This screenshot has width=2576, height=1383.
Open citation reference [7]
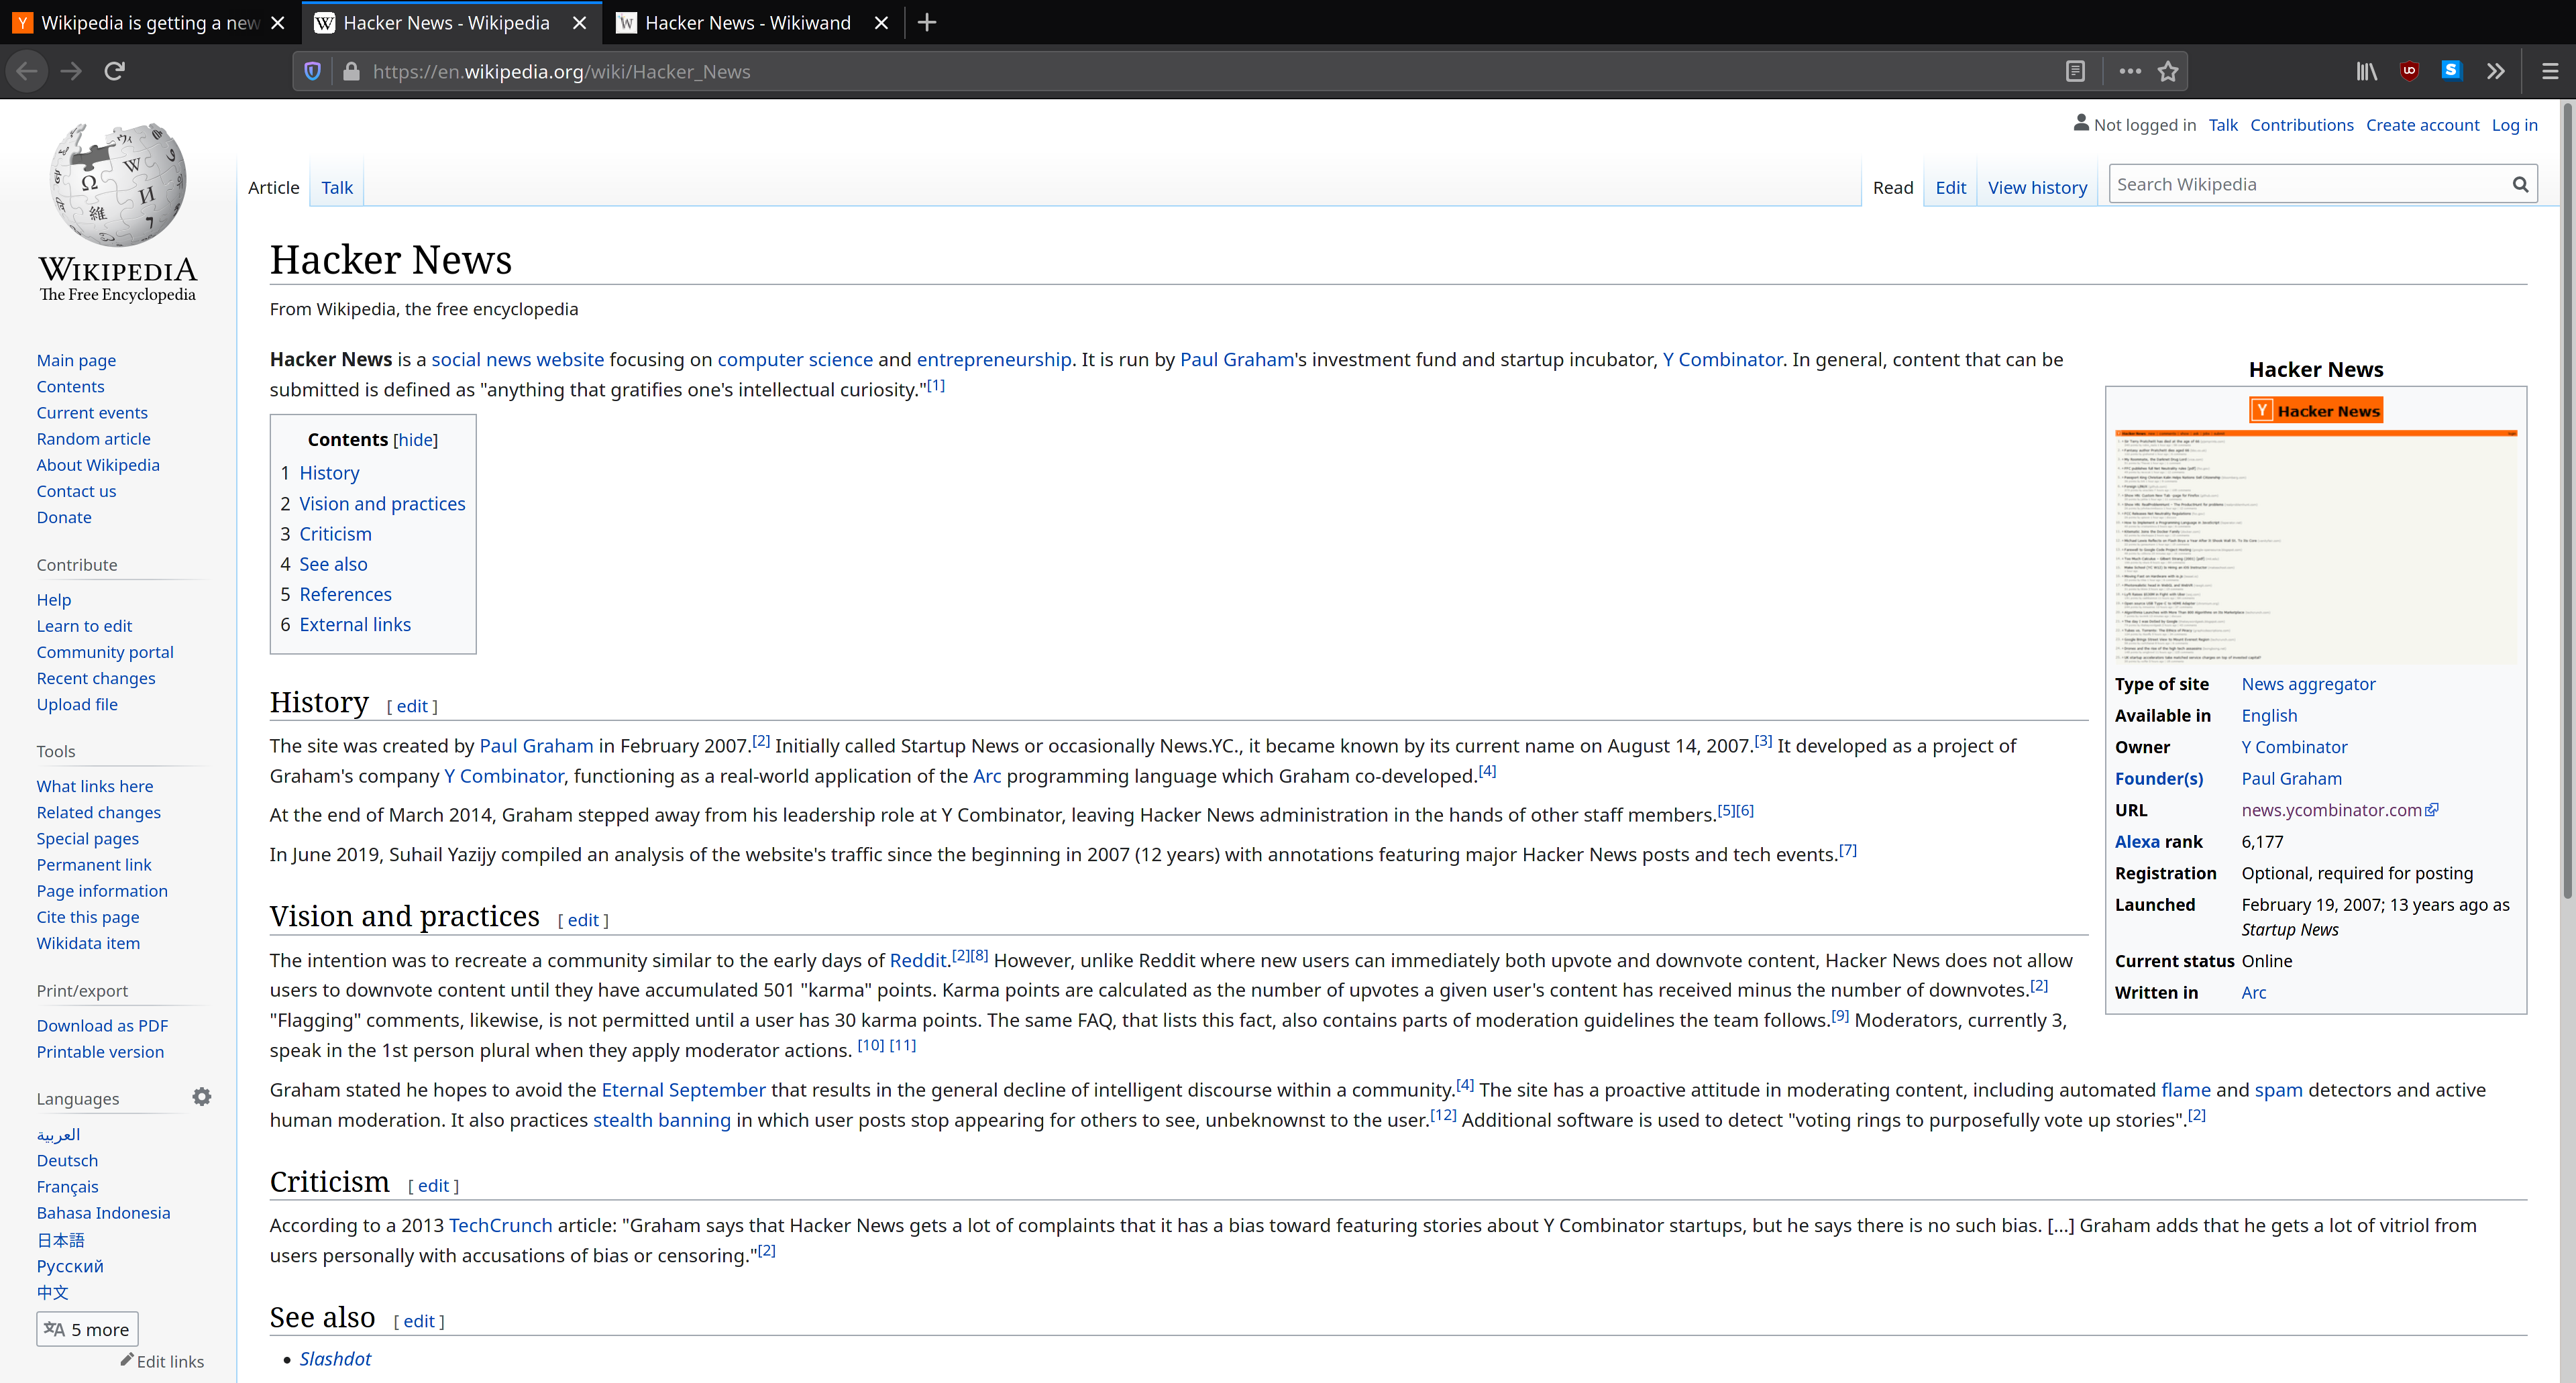[x=1848, y=850]
